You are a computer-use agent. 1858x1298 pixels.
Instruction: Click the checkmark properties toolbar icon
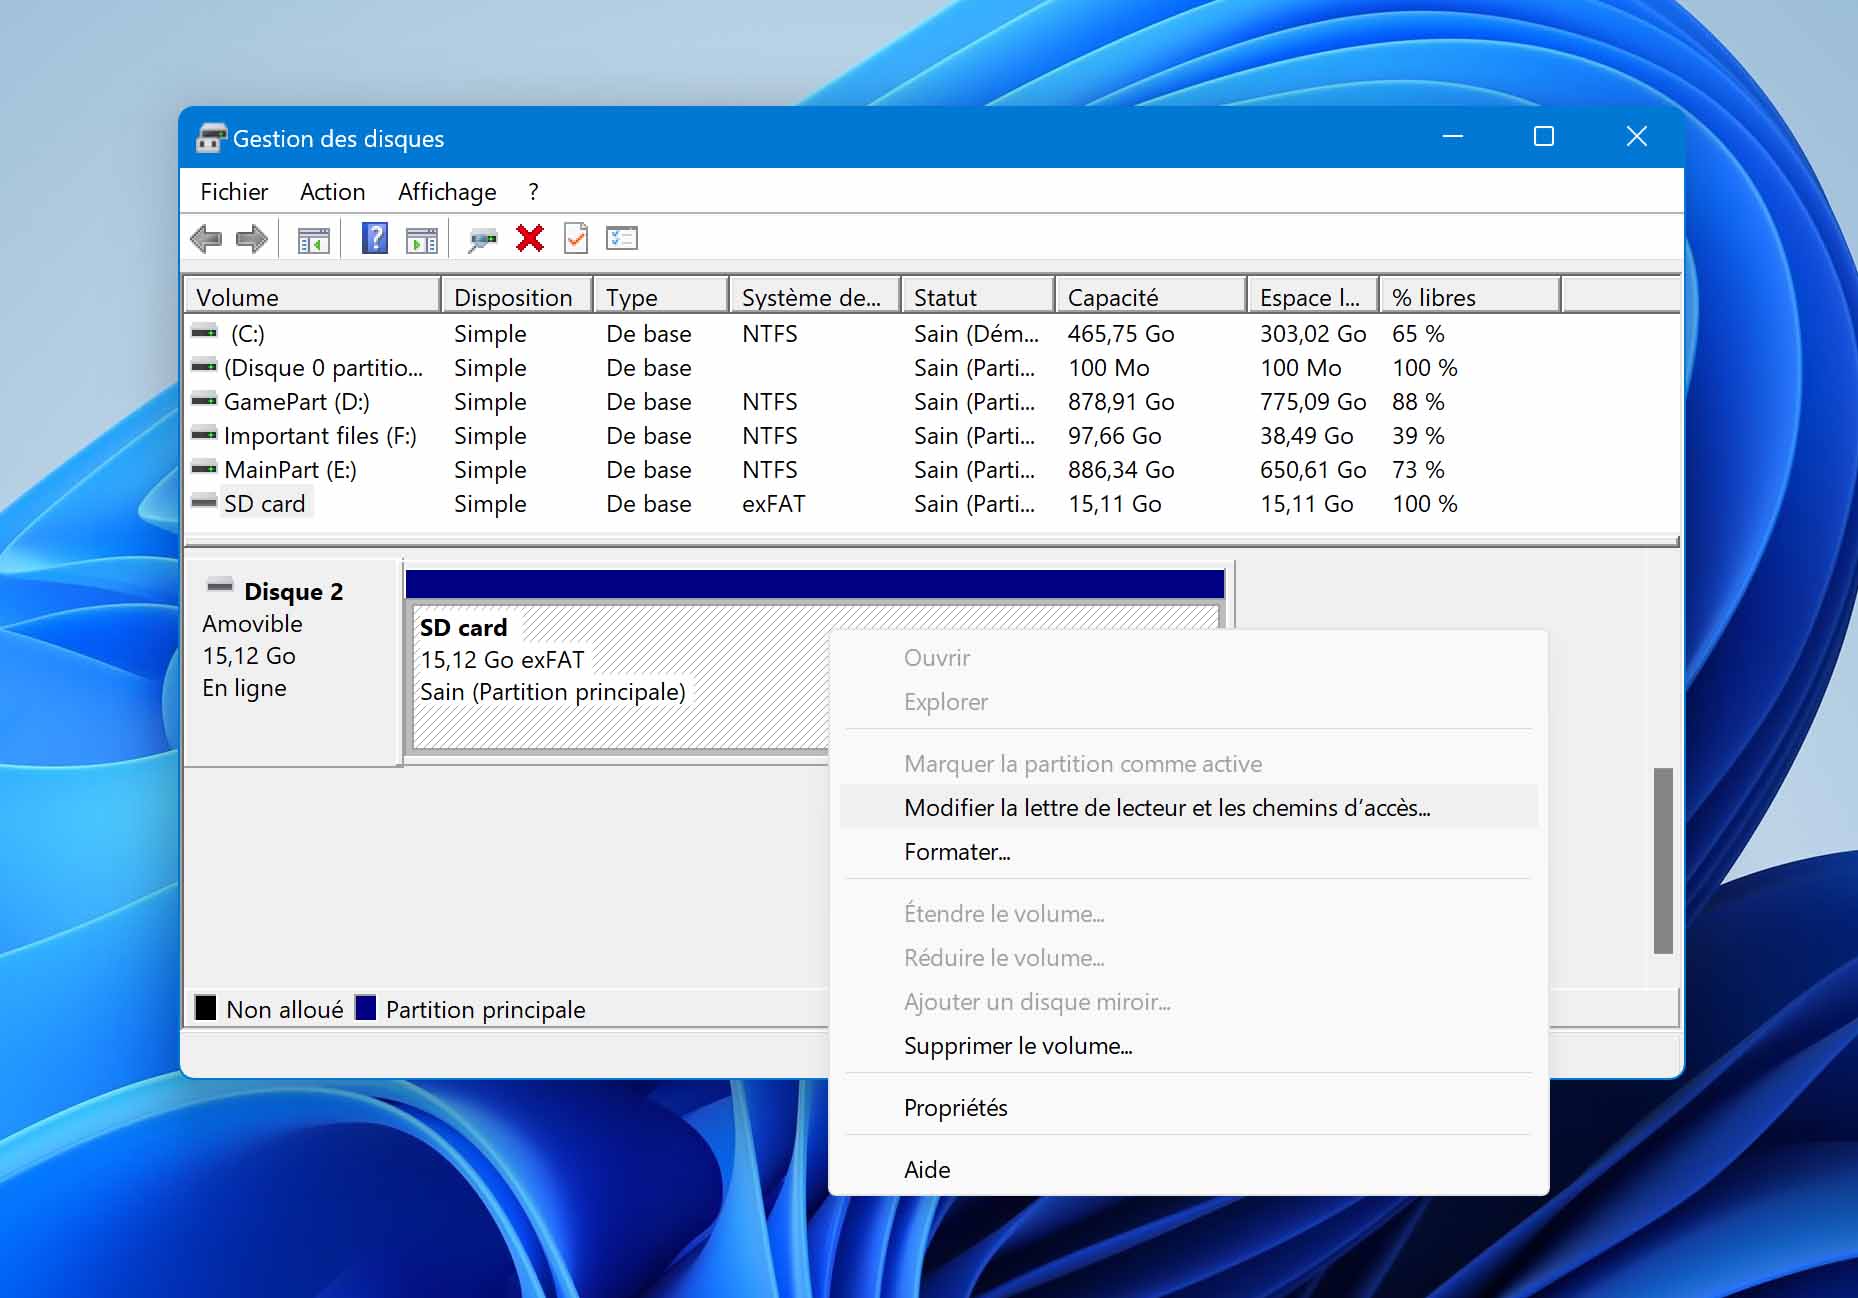tap(576, 238)
